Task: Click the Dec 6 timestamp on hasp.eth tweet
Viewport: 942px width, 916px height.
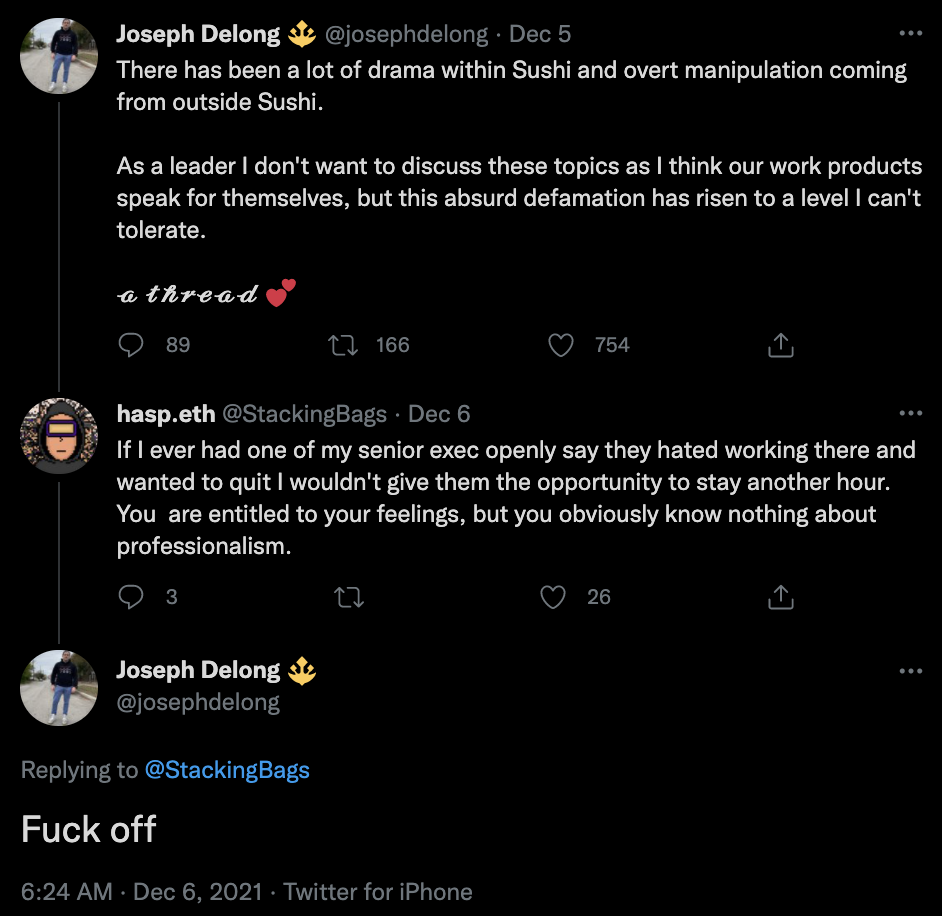Action: (439, 414)
